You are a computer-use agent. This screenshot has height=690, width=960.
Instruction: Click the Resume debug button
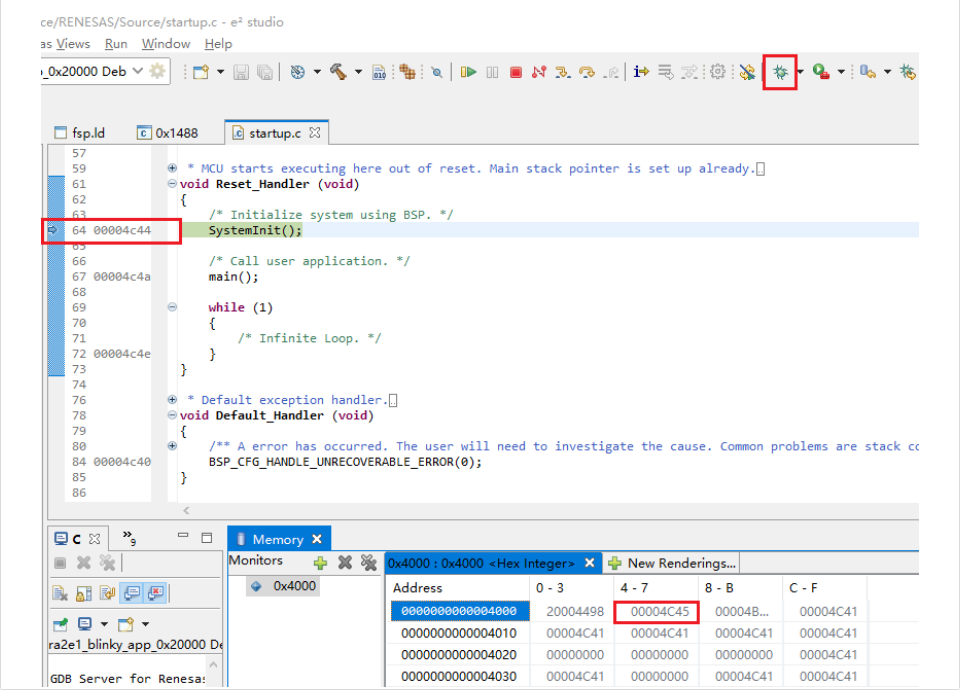(468, 72)
